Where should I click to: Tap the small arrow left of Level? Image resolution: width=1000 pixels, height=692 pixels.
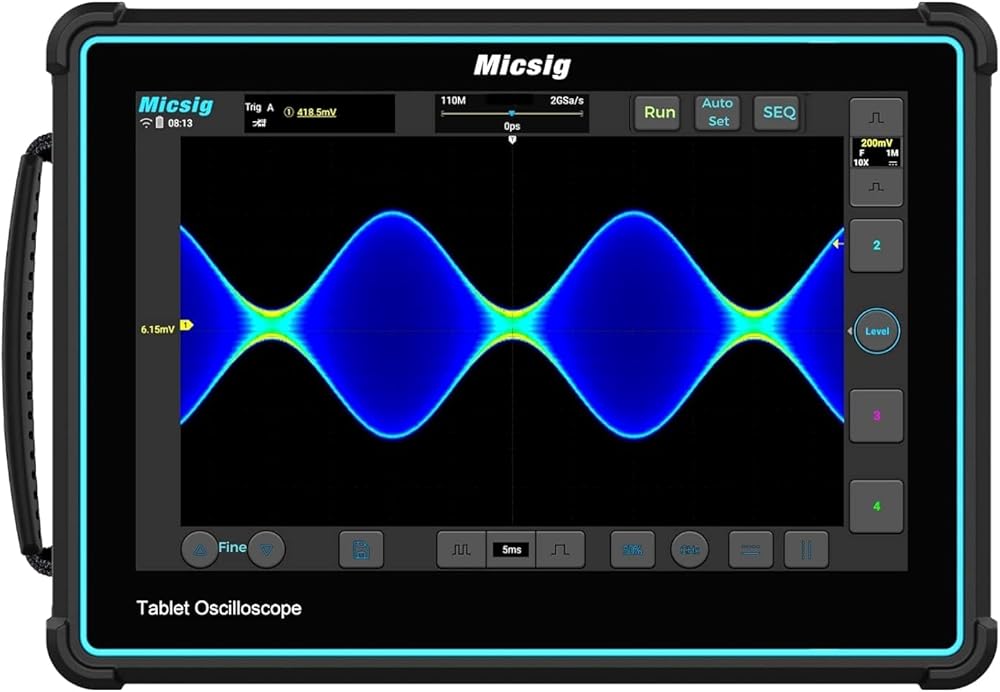click(x=849, y=331)
